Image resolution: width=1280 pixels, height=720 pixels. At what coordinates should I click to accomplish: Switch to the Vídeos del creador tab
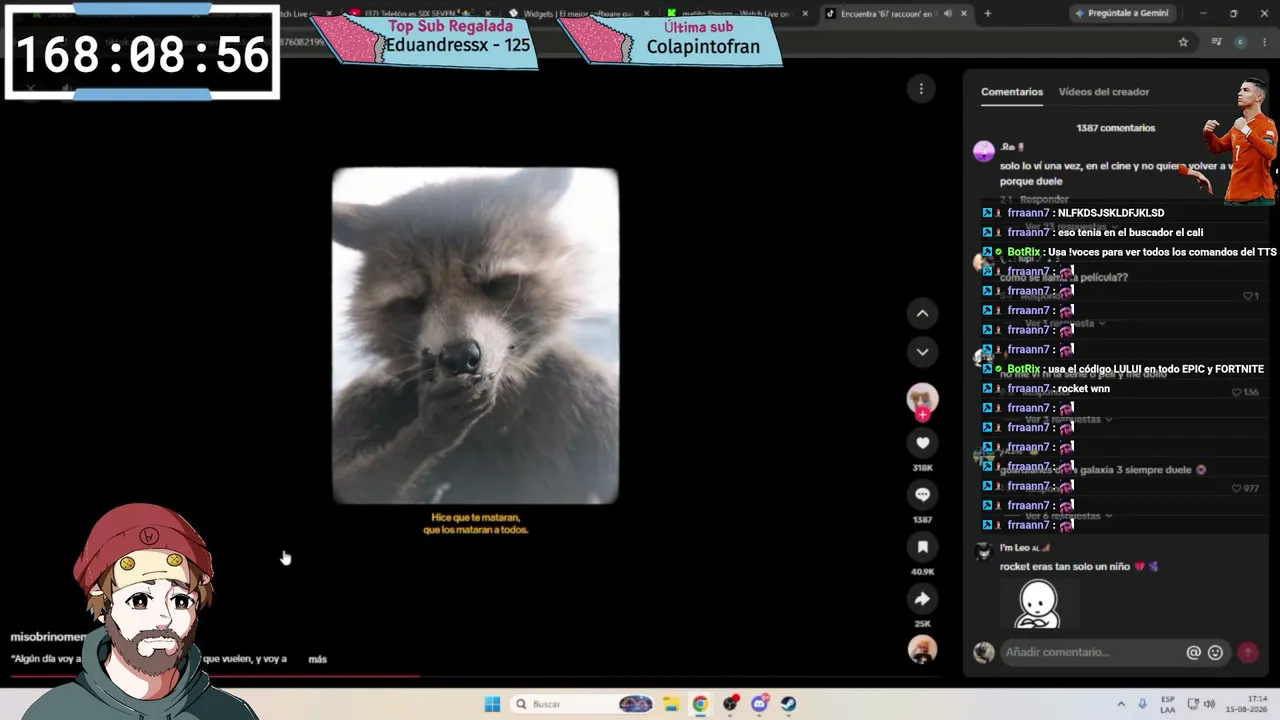click(x=1104, y=92)
